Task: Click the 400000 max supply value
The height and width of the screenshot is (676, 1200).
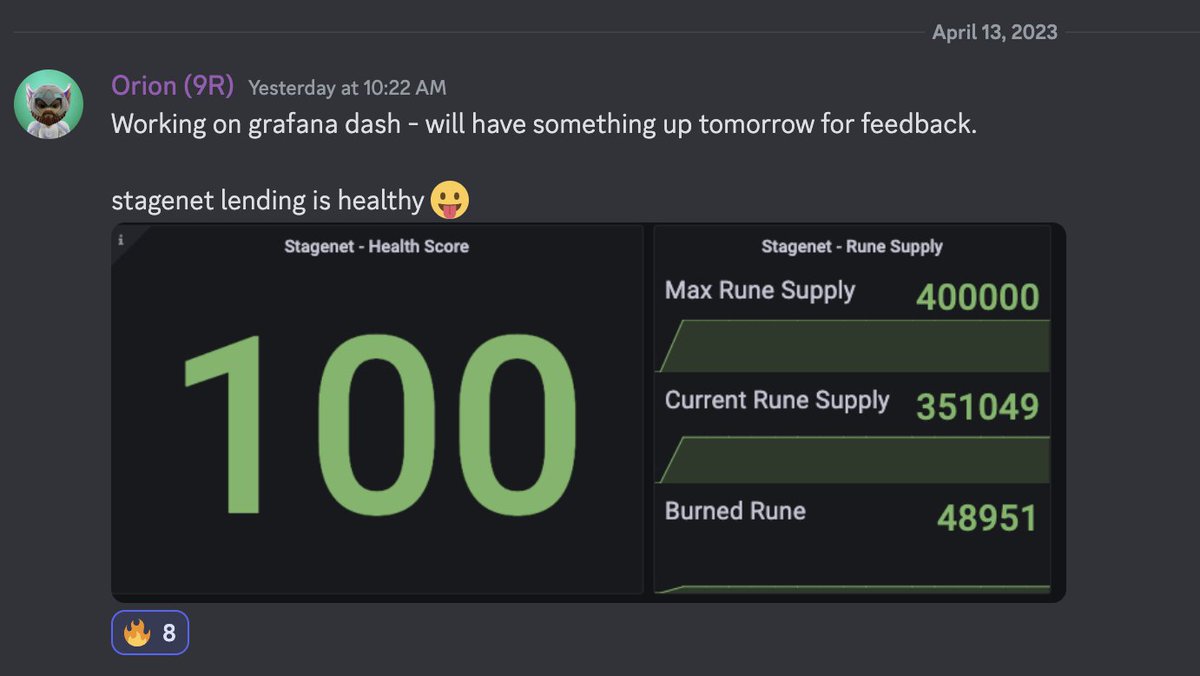Action: [x=978, y=297]
